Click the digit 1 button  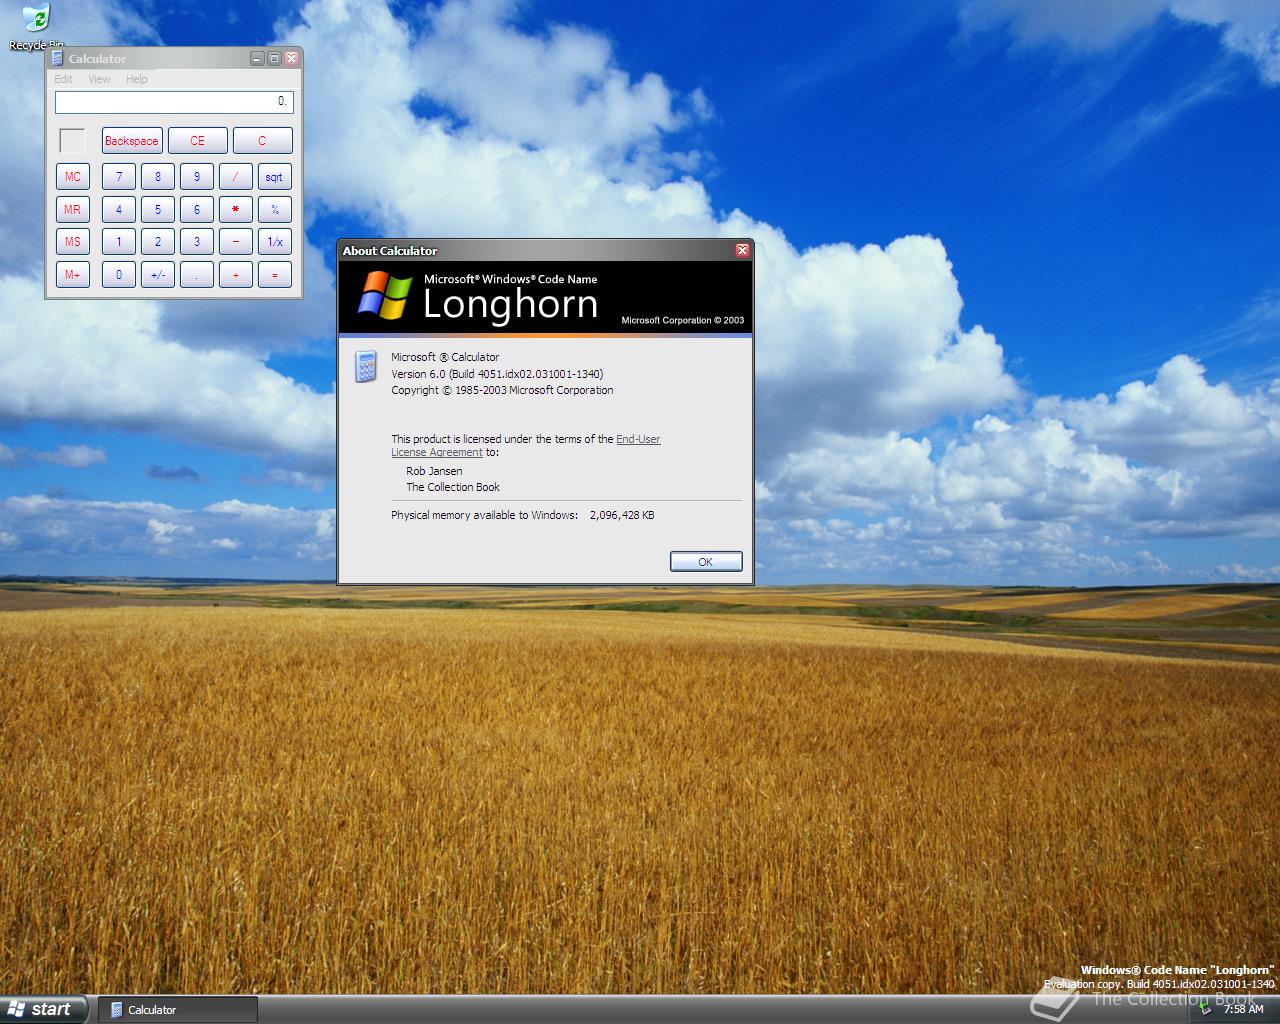[x=119, y=242]
